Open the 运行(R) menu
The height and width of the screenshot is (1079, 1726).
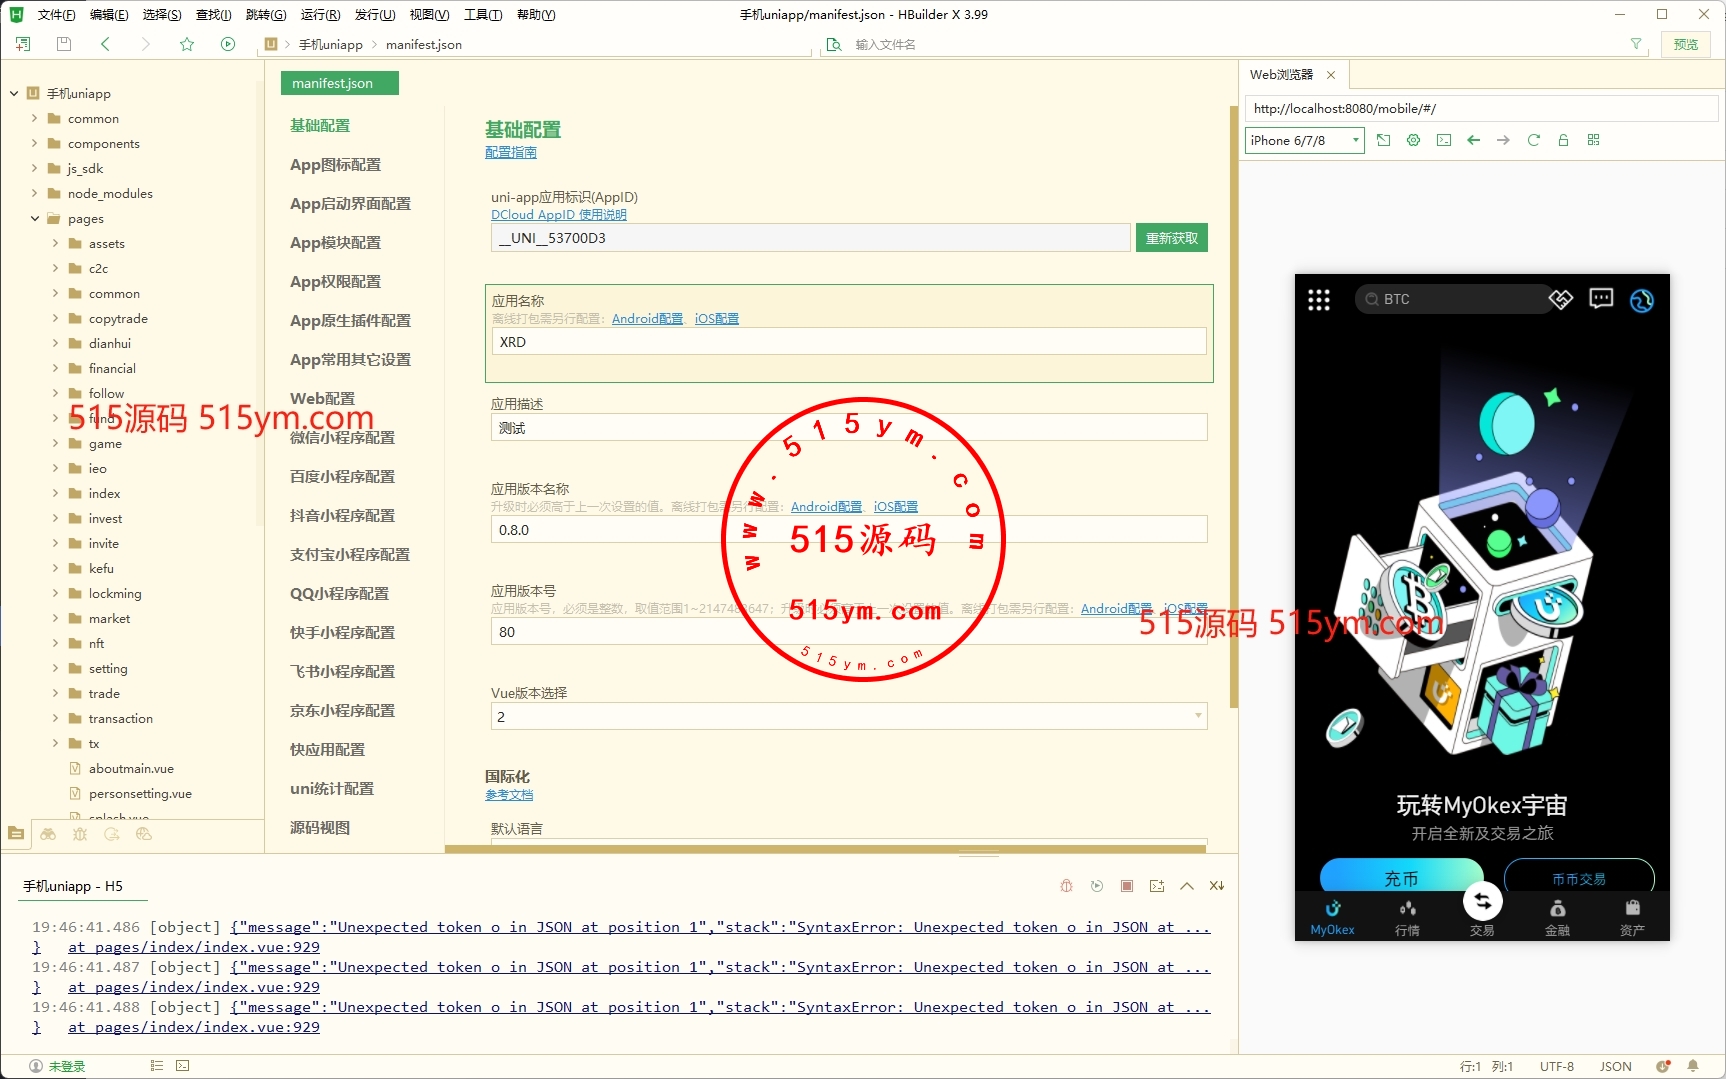(x=320, y=15)
